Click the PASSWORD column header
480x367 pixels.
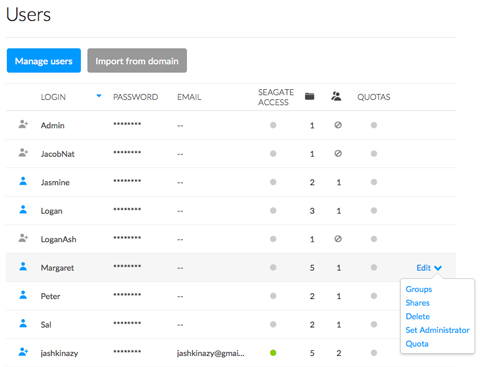[135, 97]
